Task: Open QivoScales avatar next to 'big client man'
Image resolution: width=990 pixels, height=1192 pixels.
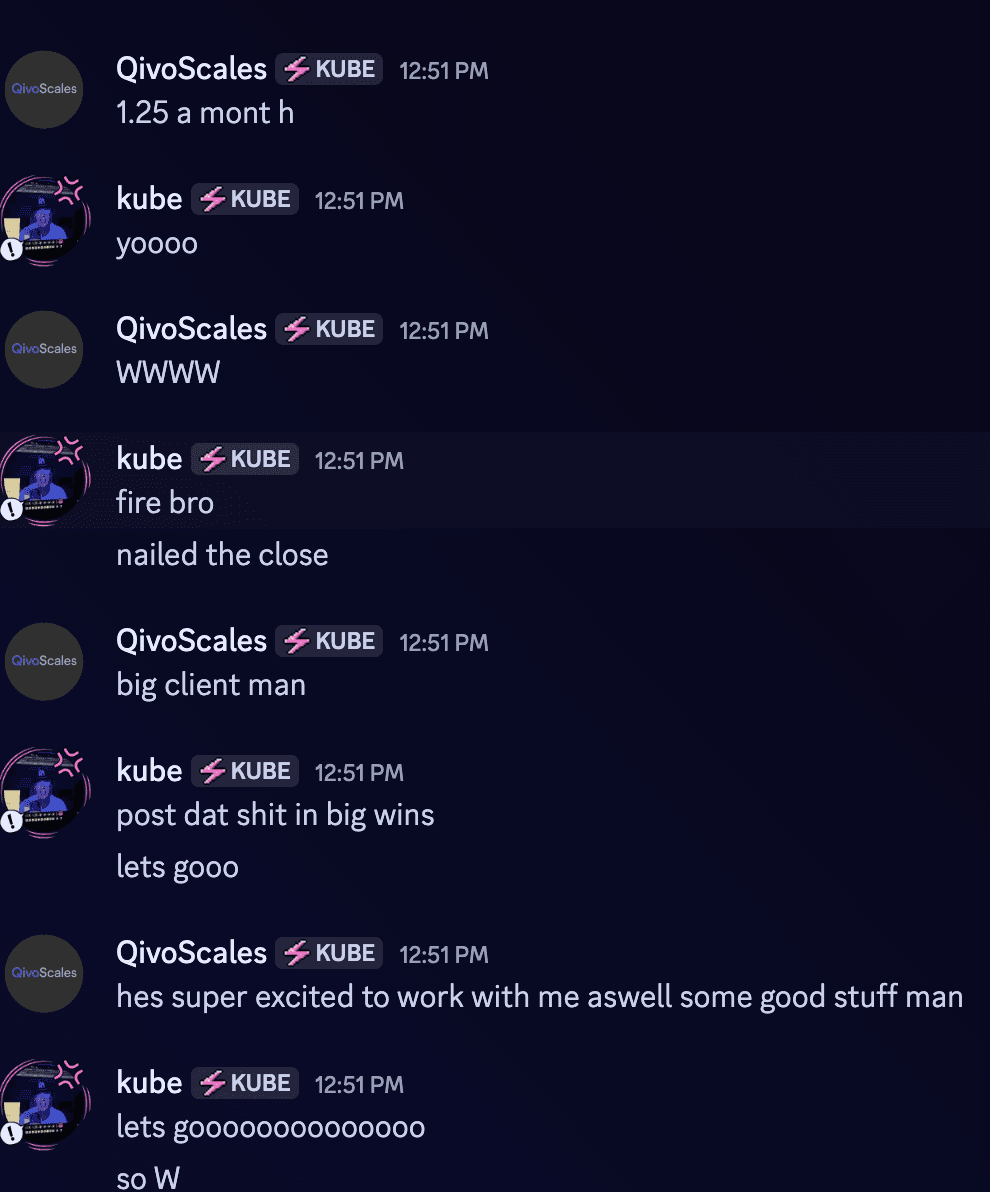Action: coord(44,661)
